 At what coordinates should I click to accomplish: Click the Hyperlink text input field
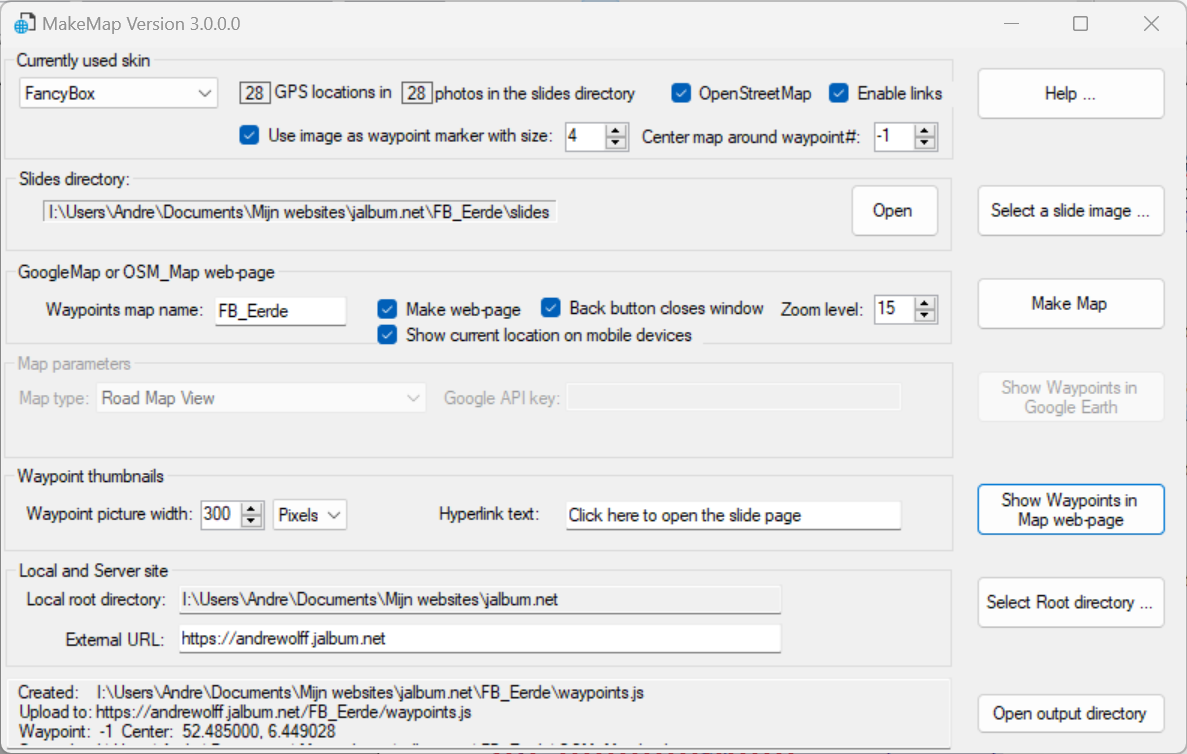tap(732, 515)
